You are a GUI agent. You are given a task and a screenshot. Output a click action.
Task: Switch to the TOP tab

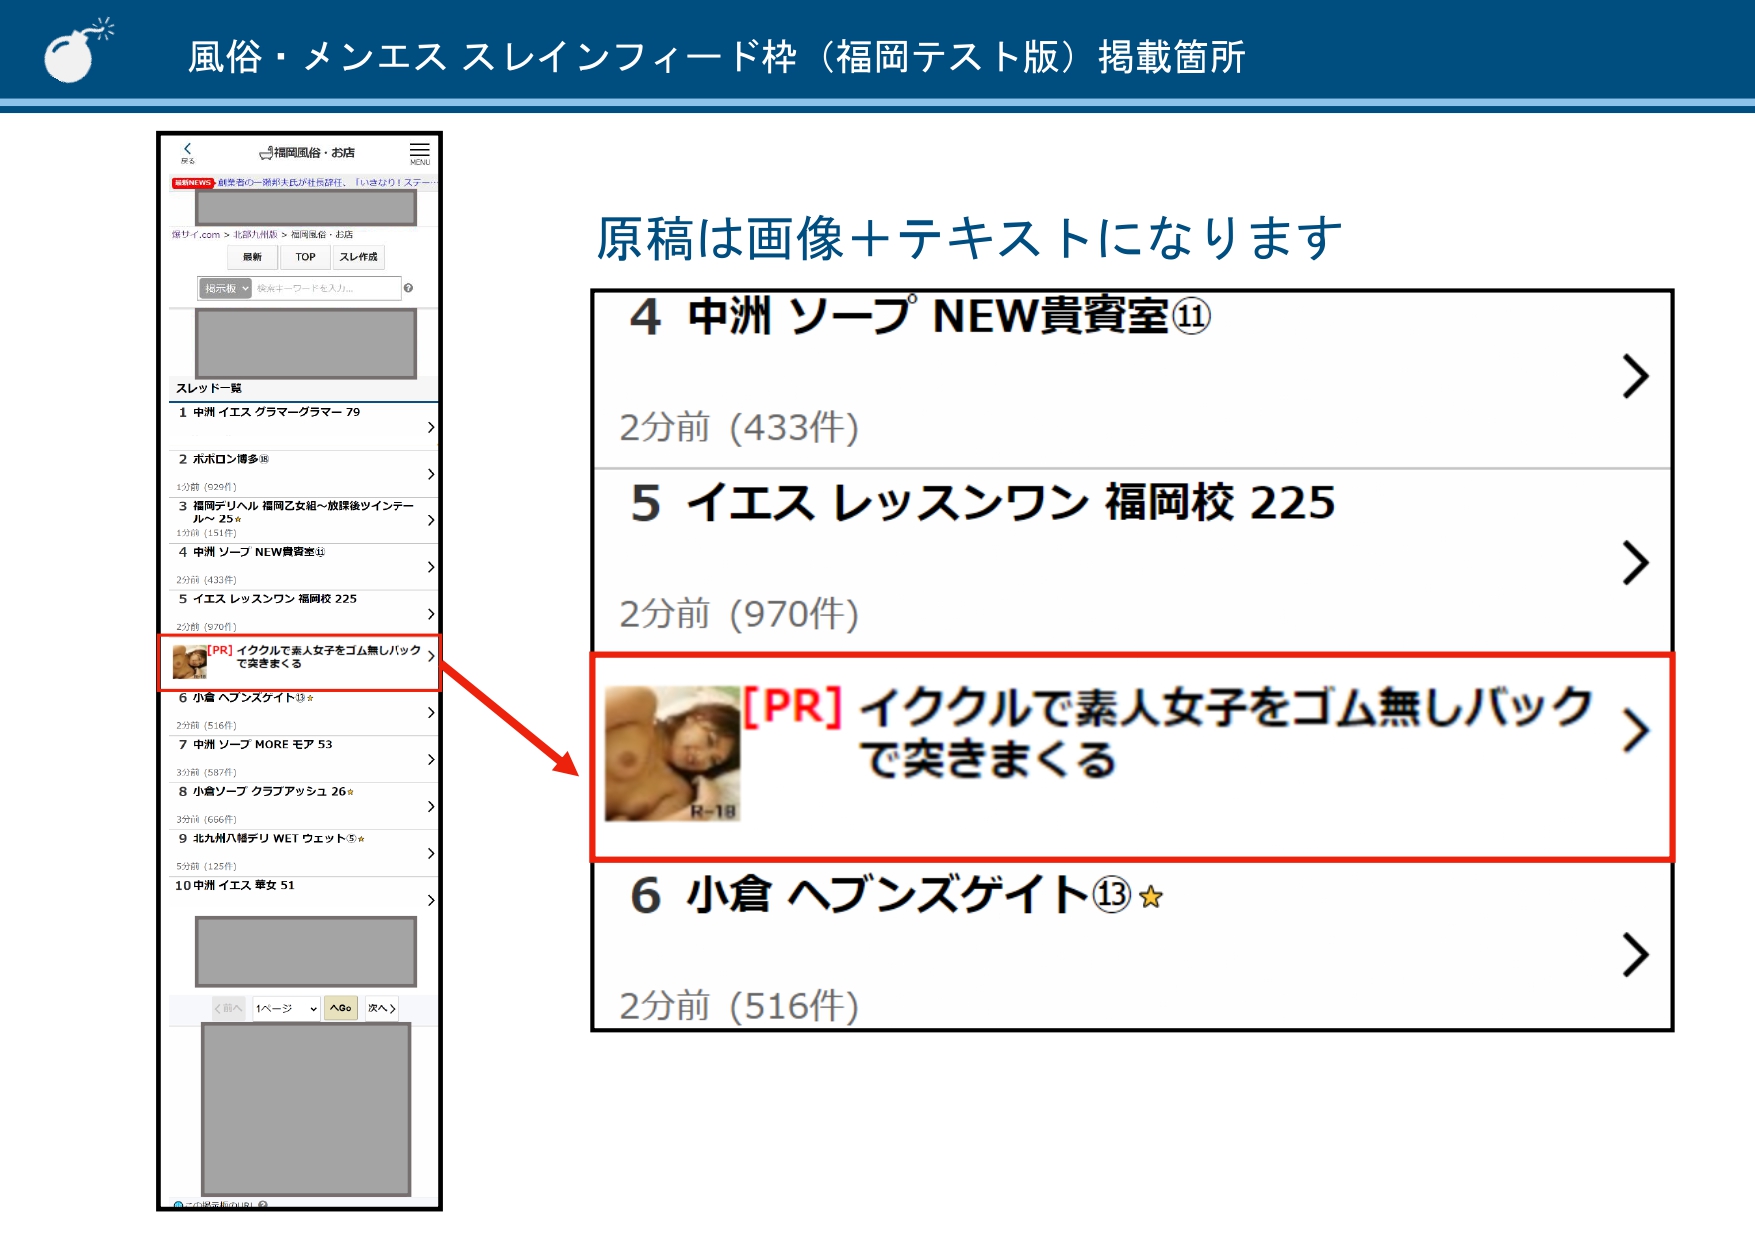tap(305, 256)
